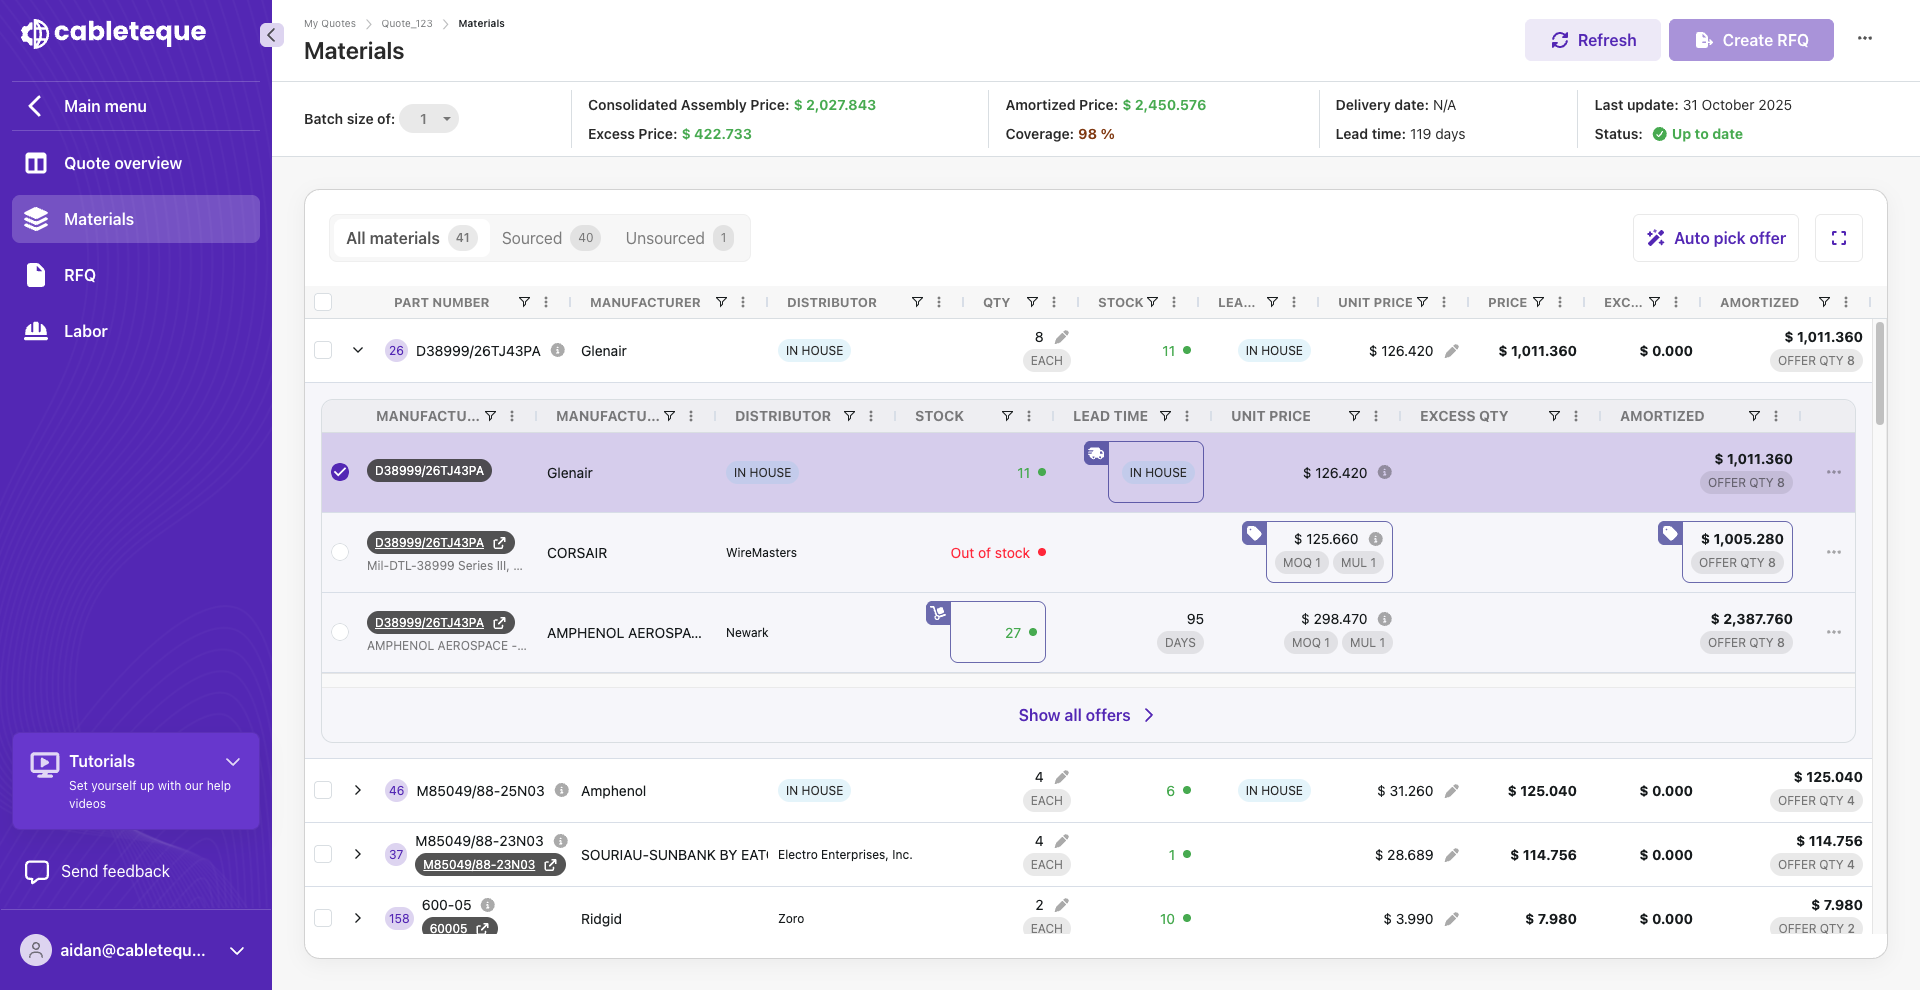1920x990 pixels.
Task: Click info icon next to $ 298.470 price
Action: 1384,619
